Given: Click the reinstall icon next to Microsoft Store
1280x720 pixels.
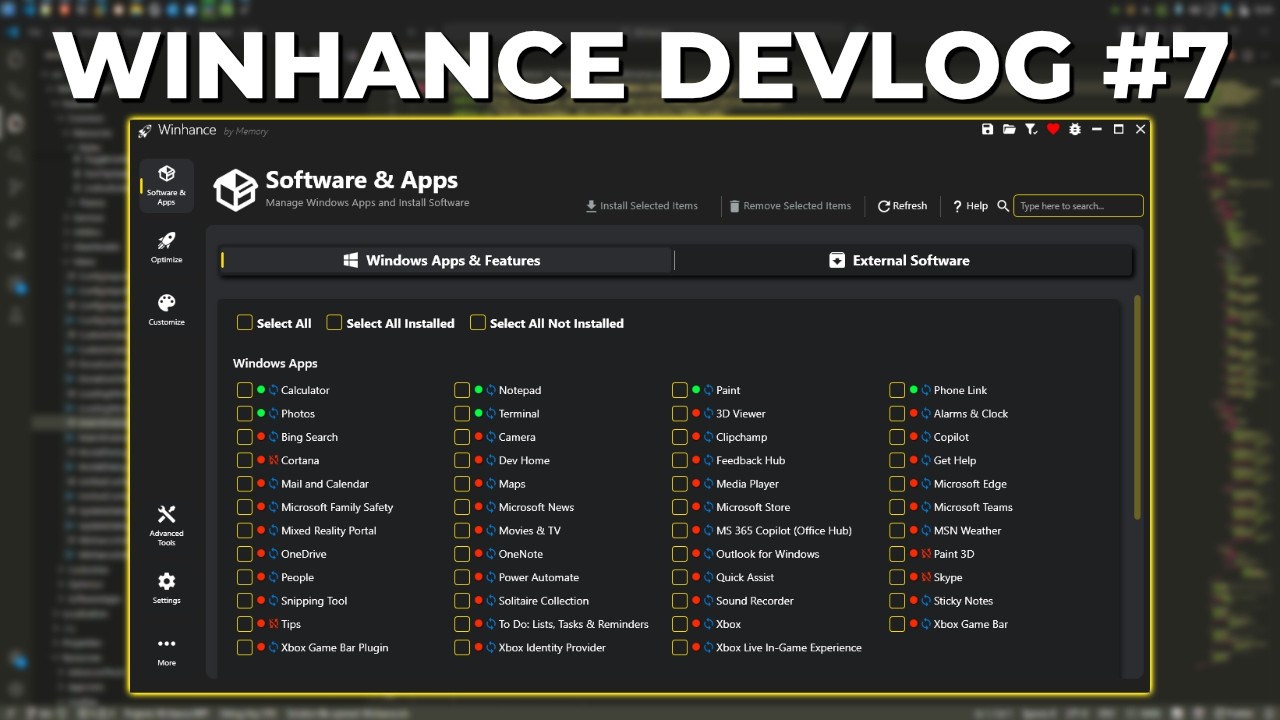Looking at the screenshot, I should 708,507.
